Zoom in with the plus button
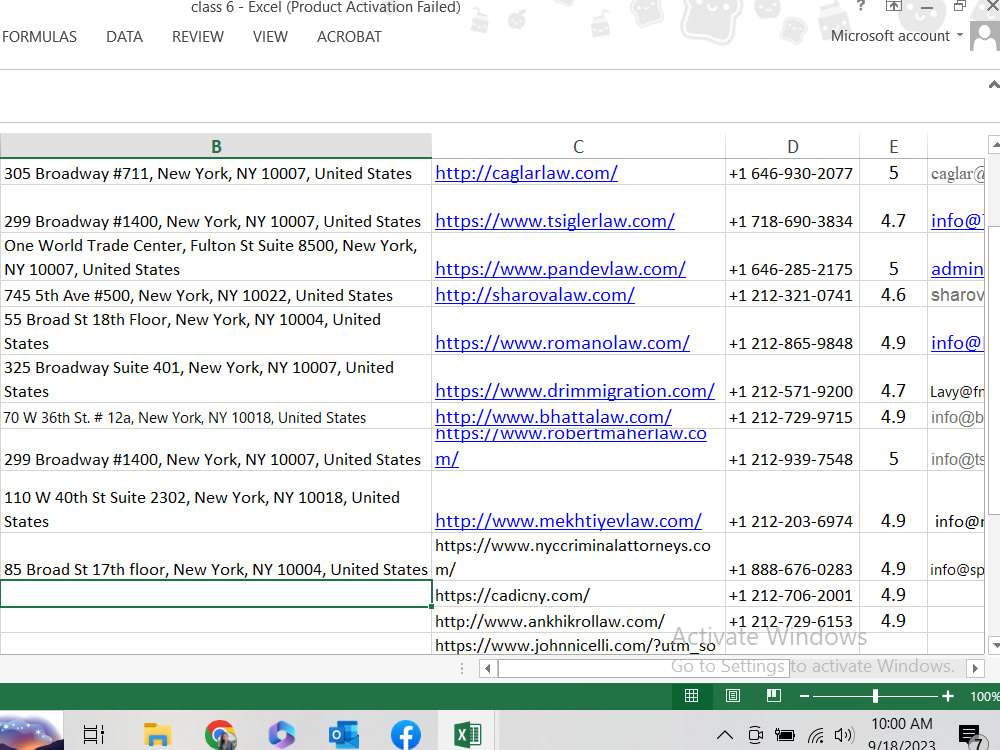This screenshot has width=1000, height=750. 948,696
